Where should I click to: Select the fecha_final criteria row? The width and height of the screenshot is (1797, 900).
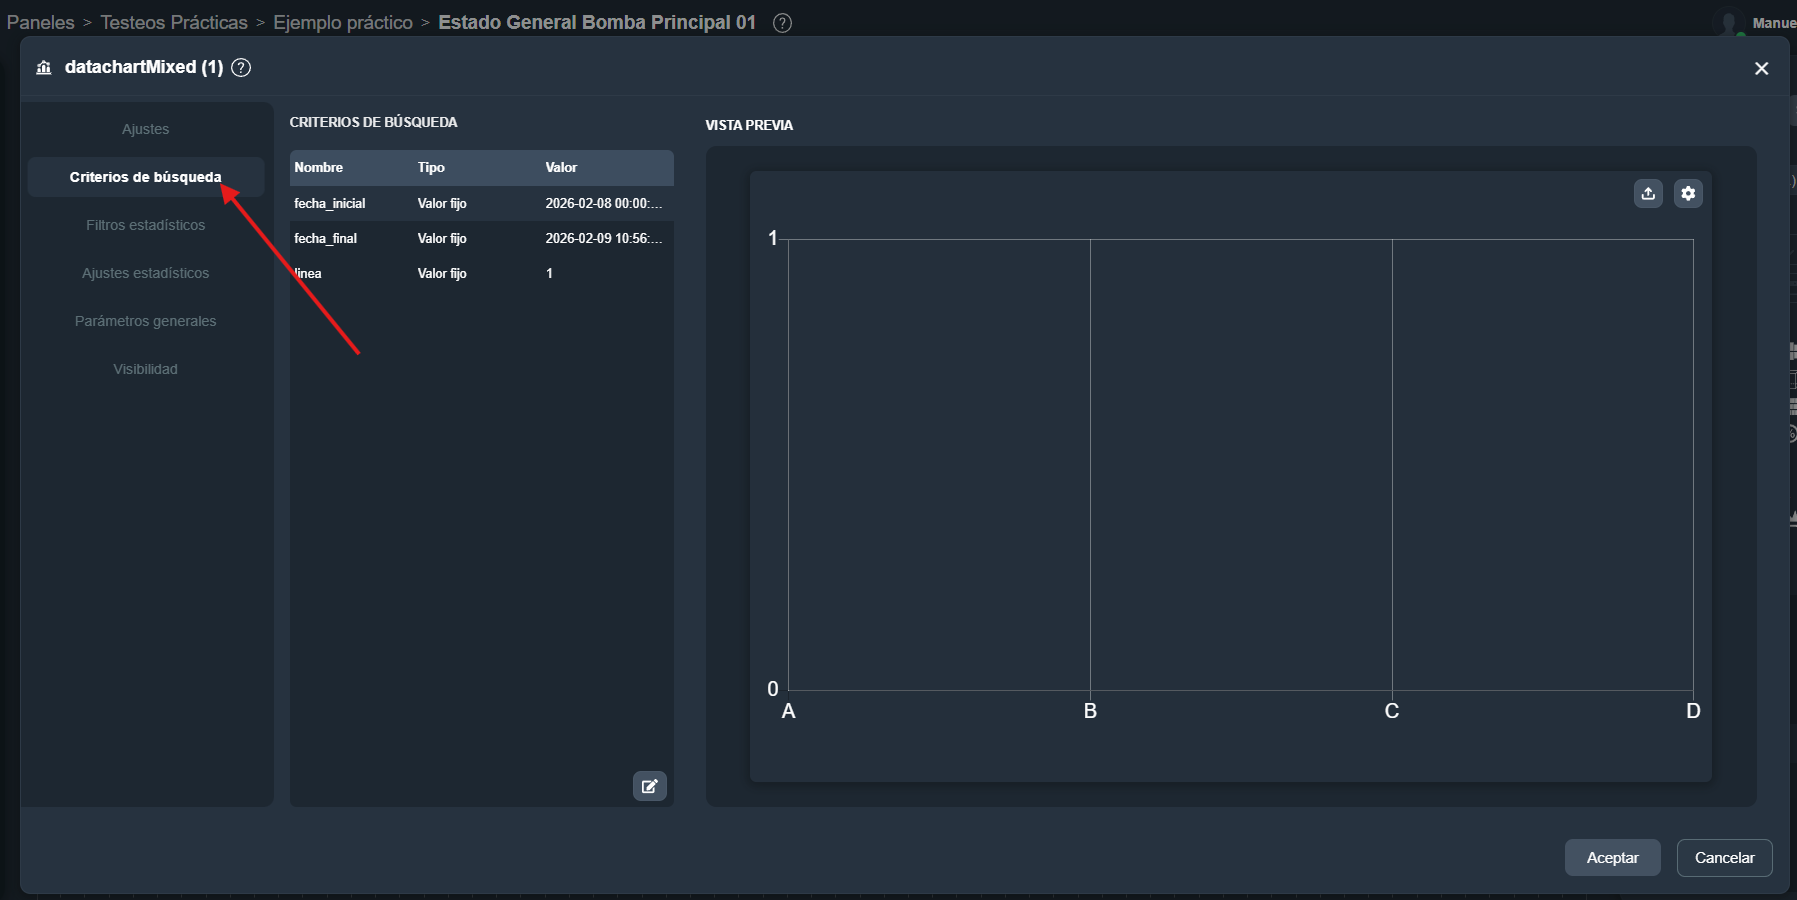pyautogui.click(x=480, y=238)
